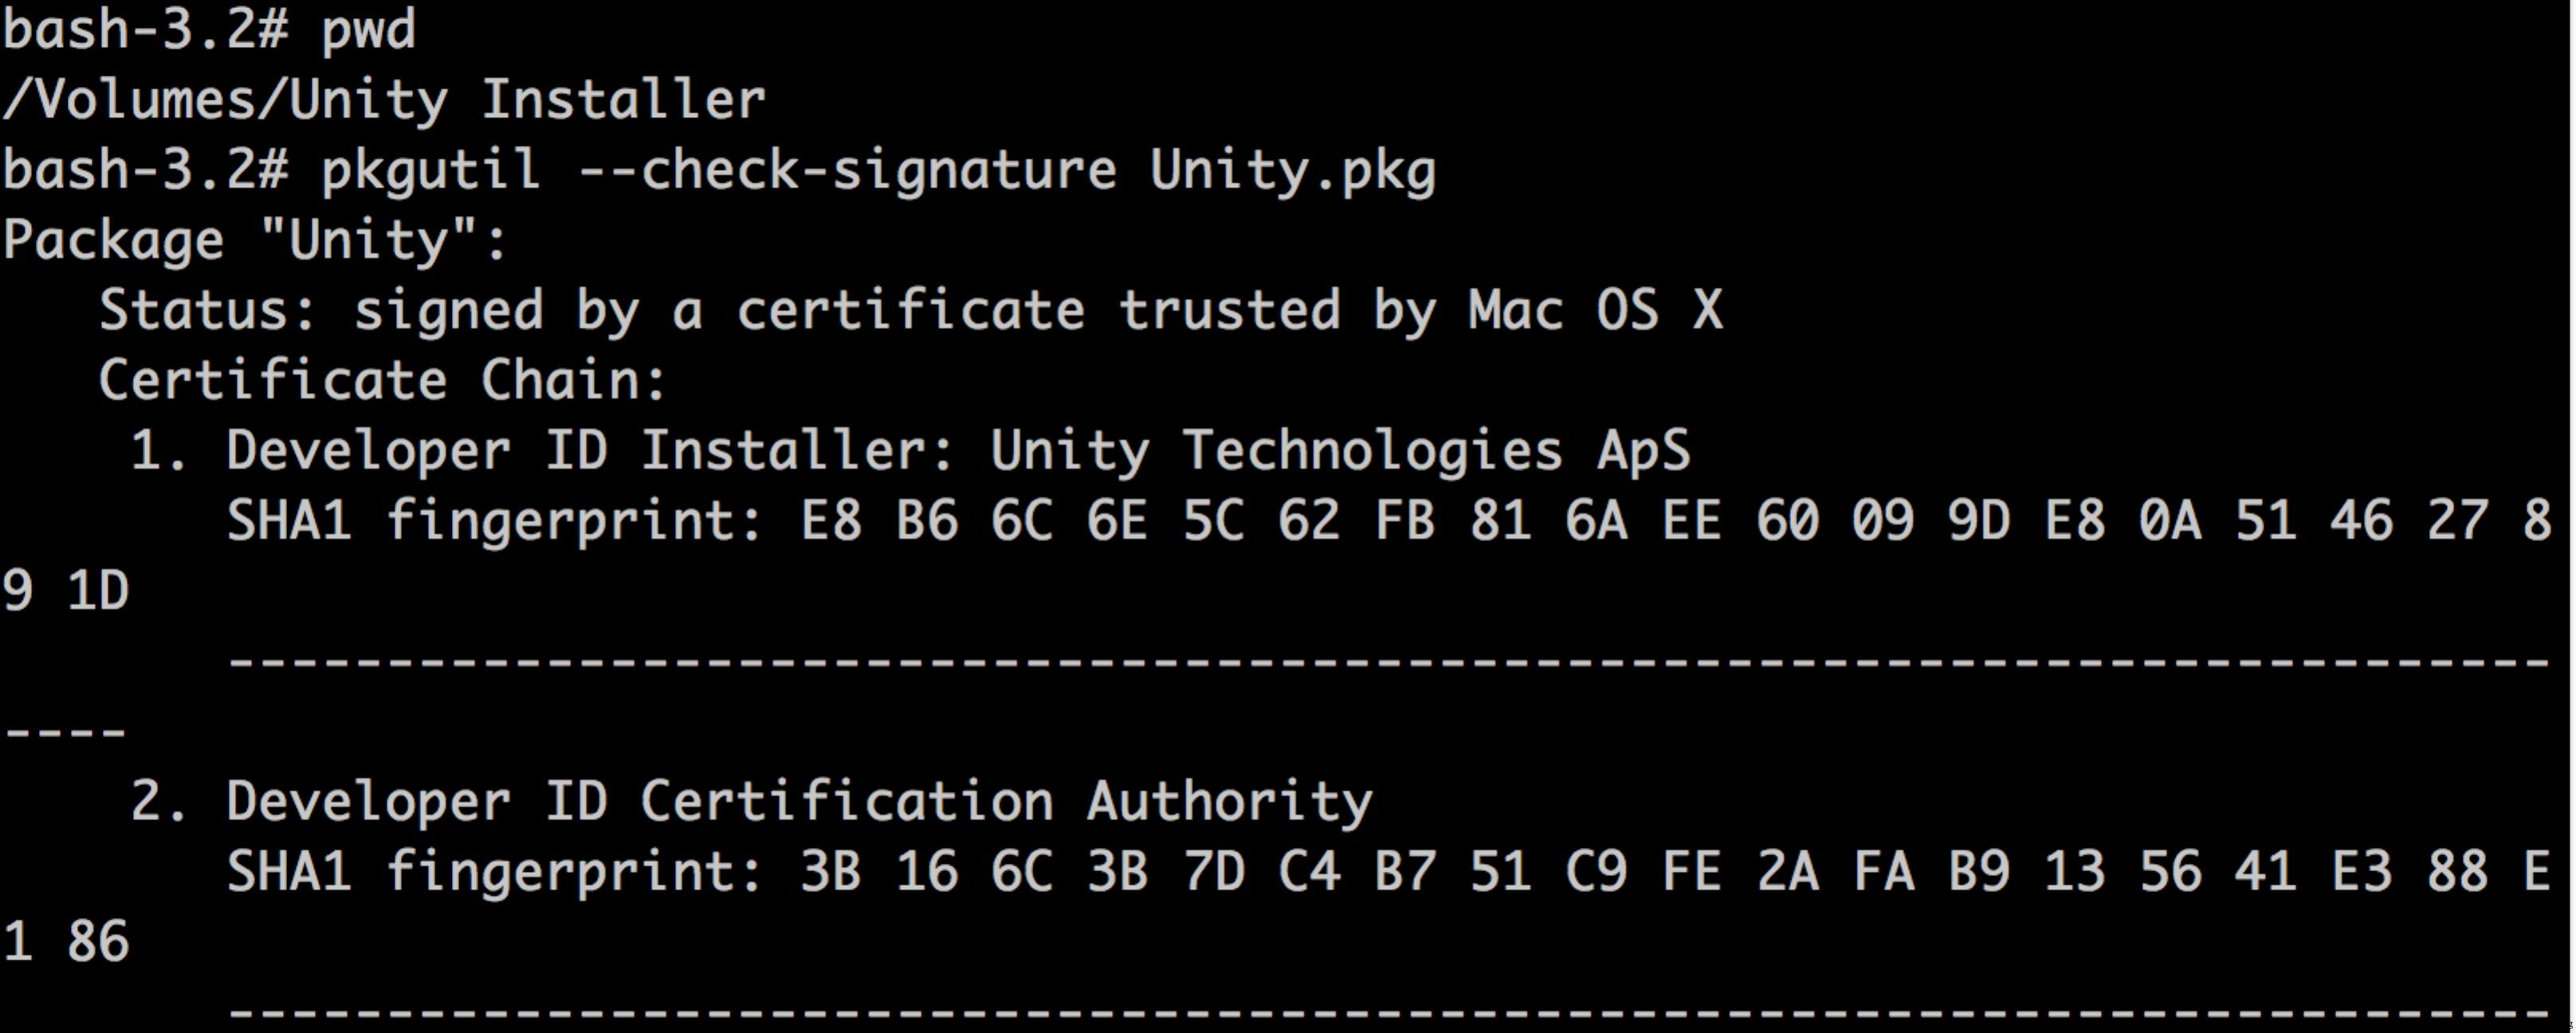Click the "Unity.pkg" filename argument
2576x1033 pixels.
pyautogui.click(x=1292, y=170)
